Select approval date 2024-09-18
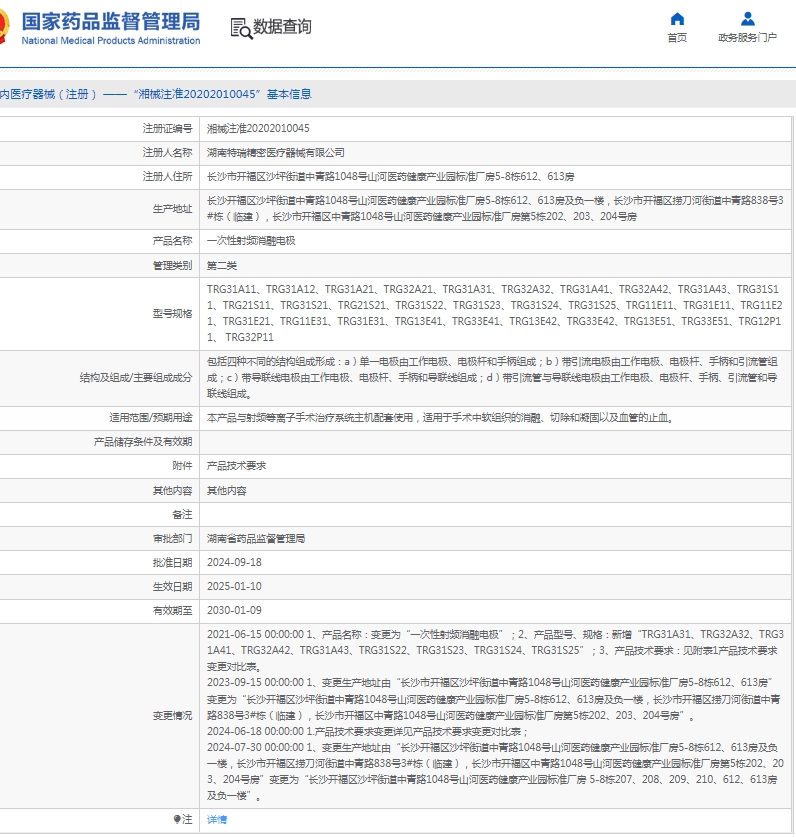 [x=234, y=563]
